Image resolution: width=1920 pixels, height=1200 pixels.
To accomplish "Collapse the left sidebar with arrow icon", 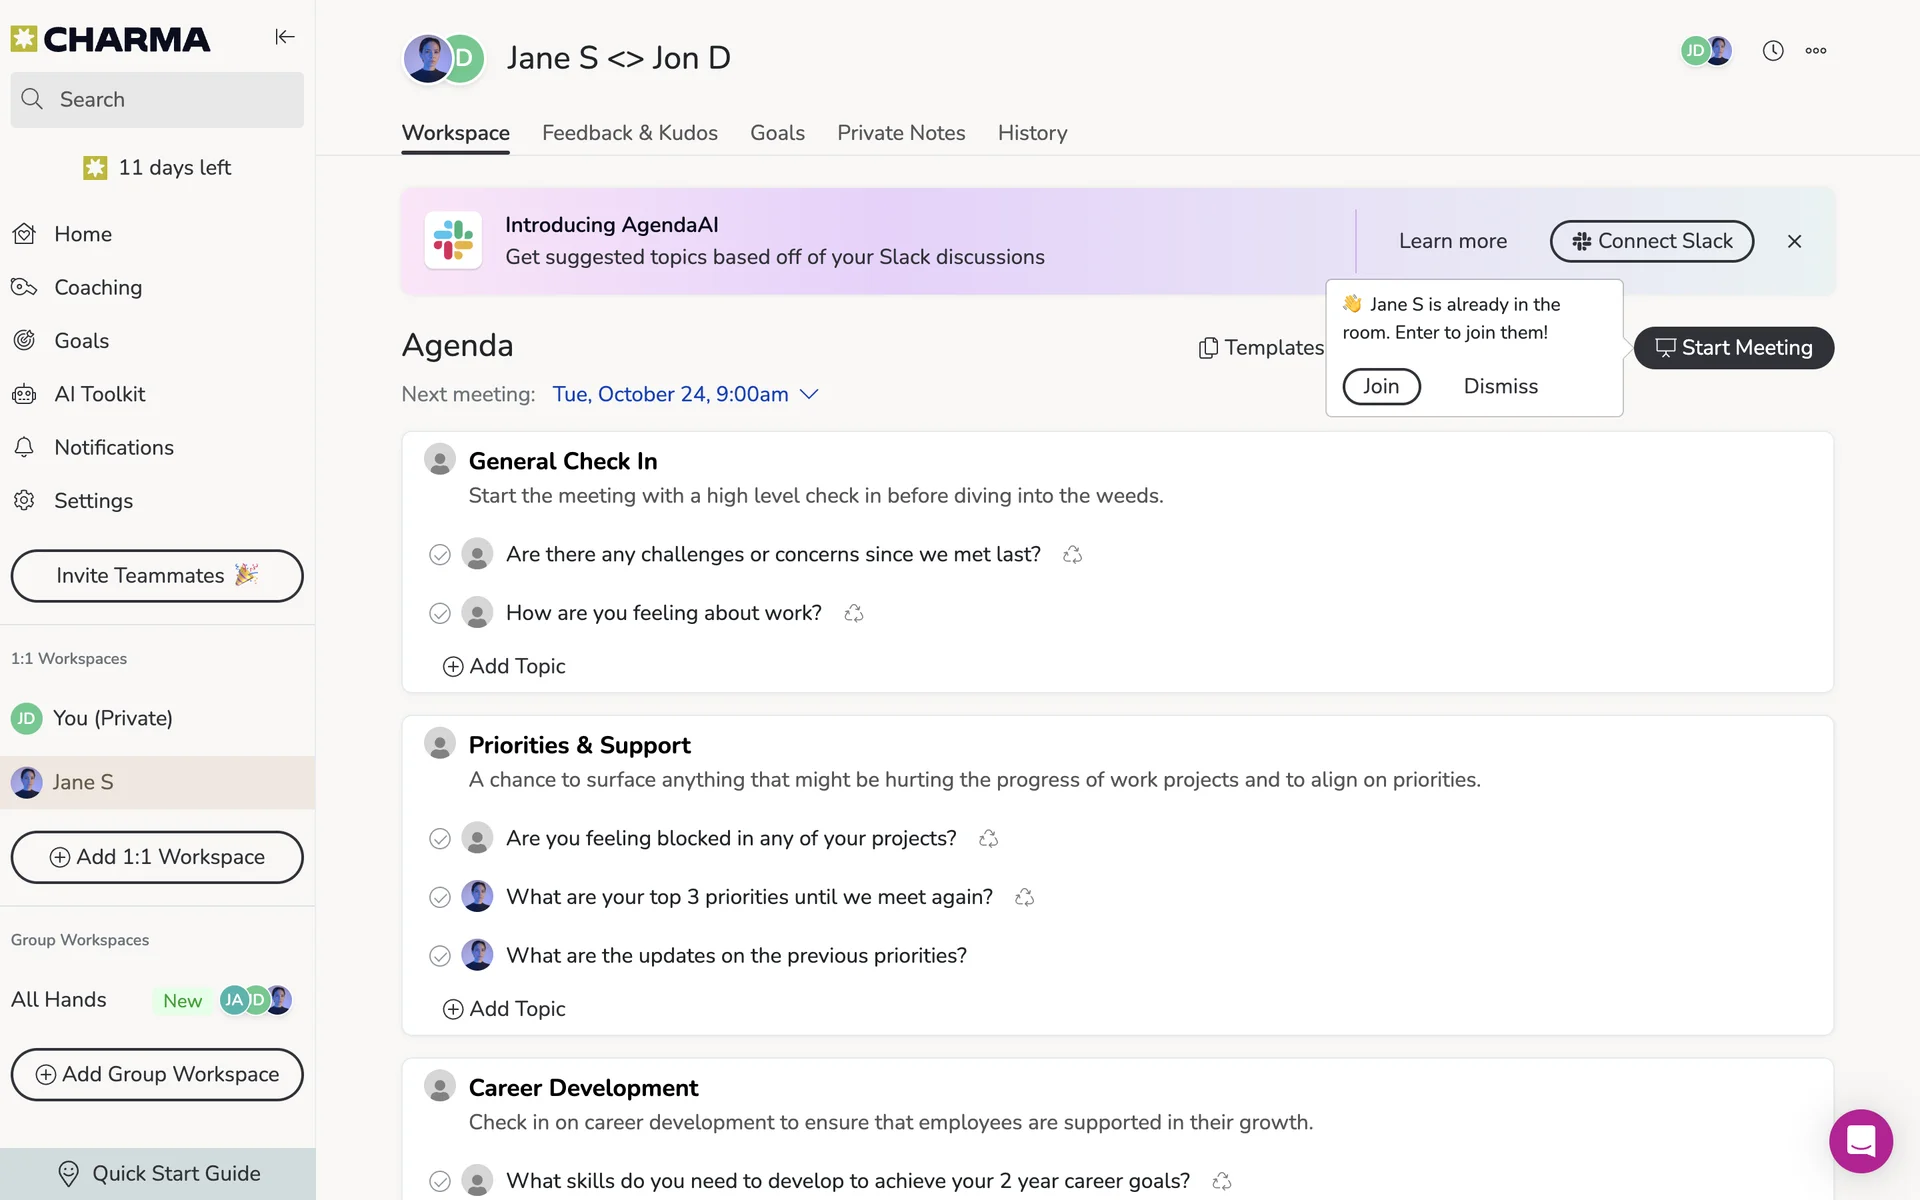I will [285, 37].
